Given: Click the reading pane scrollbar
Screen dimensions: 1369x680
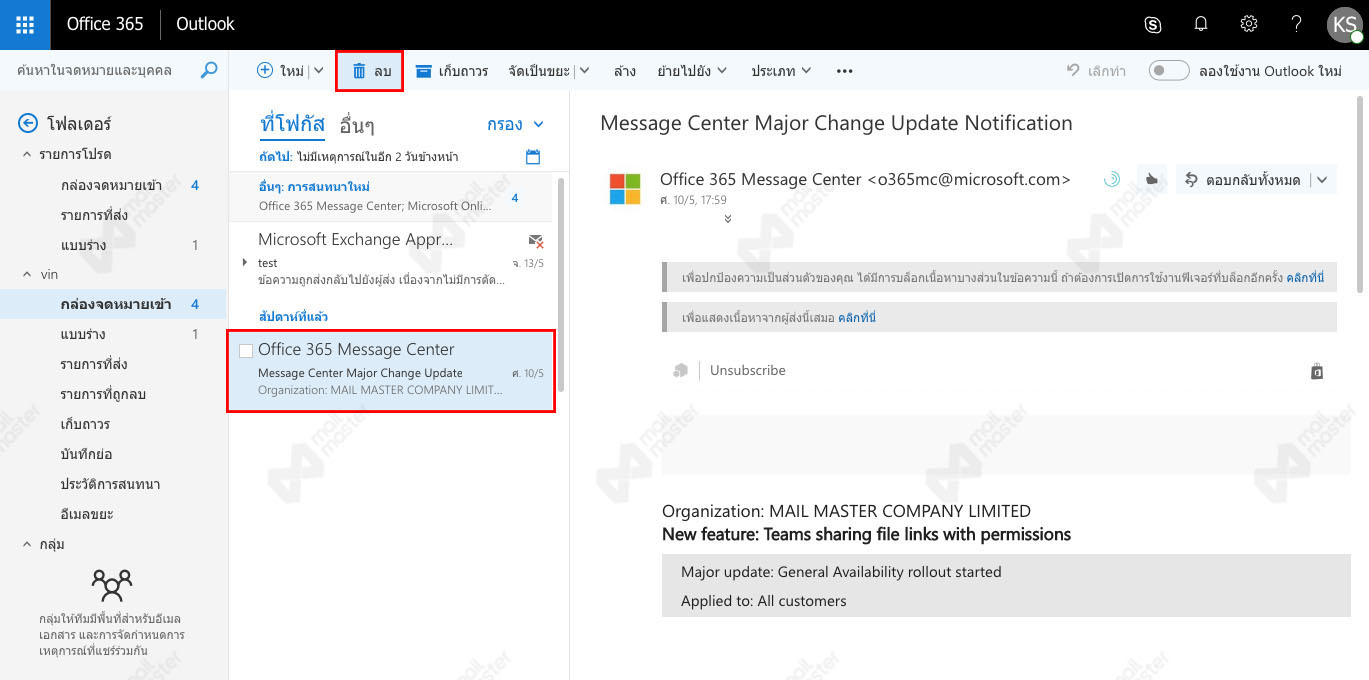Looking at the screenshot, I should [x=1360, y=195].
